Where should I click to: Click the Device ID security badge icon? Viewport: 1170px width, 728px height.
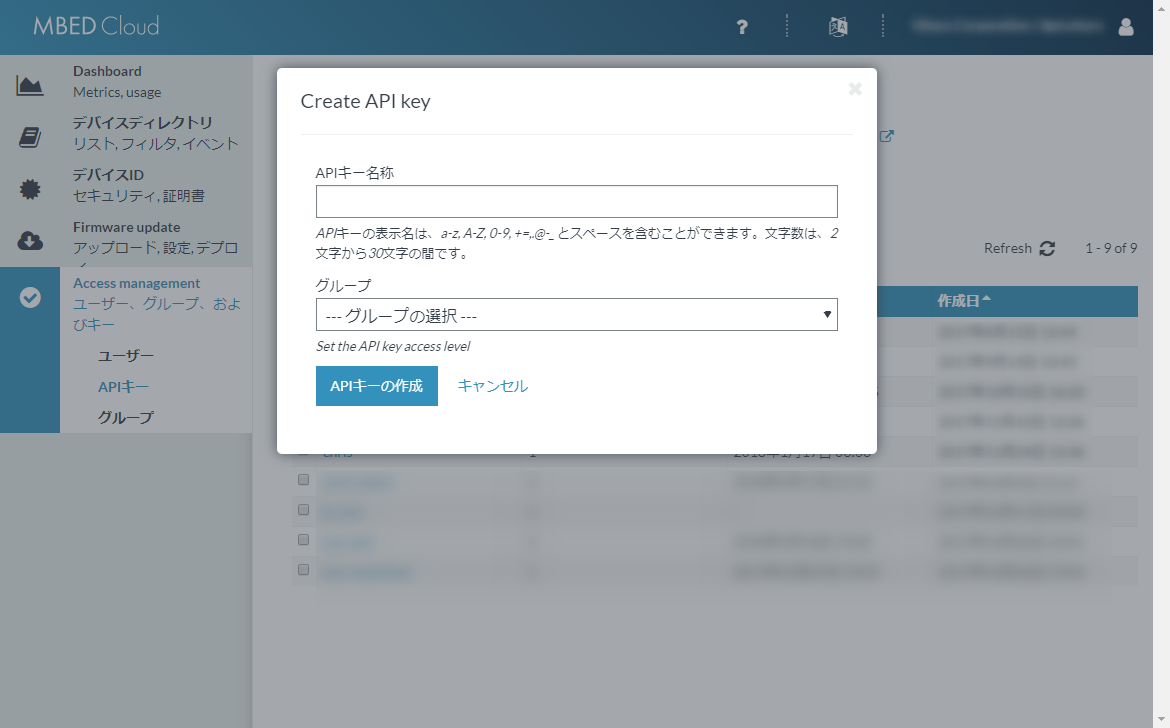click(x=30, y=189)
